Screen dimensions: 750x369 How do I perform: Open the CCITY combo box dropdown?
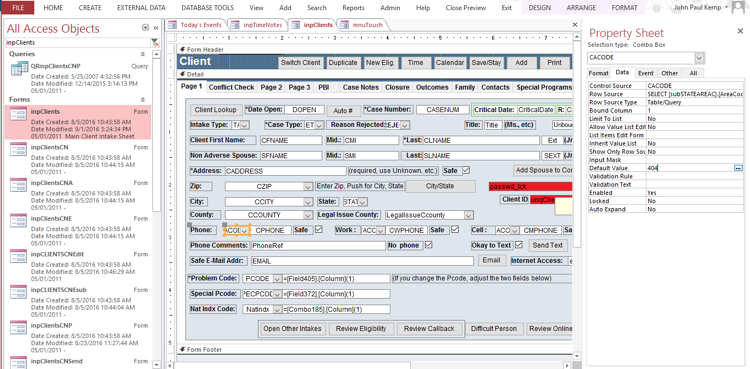point(308,202)
